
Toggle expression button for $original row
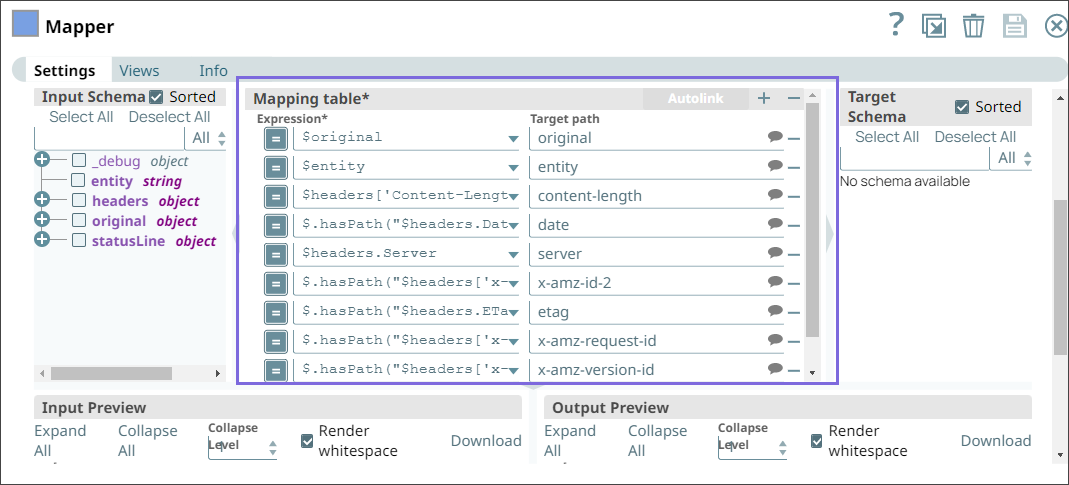pos(276,138)
